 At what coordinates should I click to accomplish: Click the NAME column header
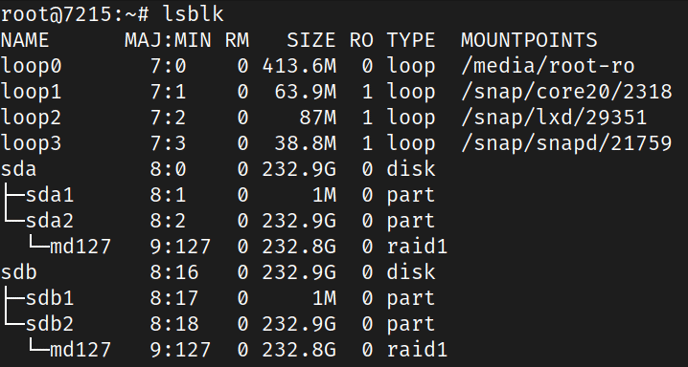tap(25, 40)
